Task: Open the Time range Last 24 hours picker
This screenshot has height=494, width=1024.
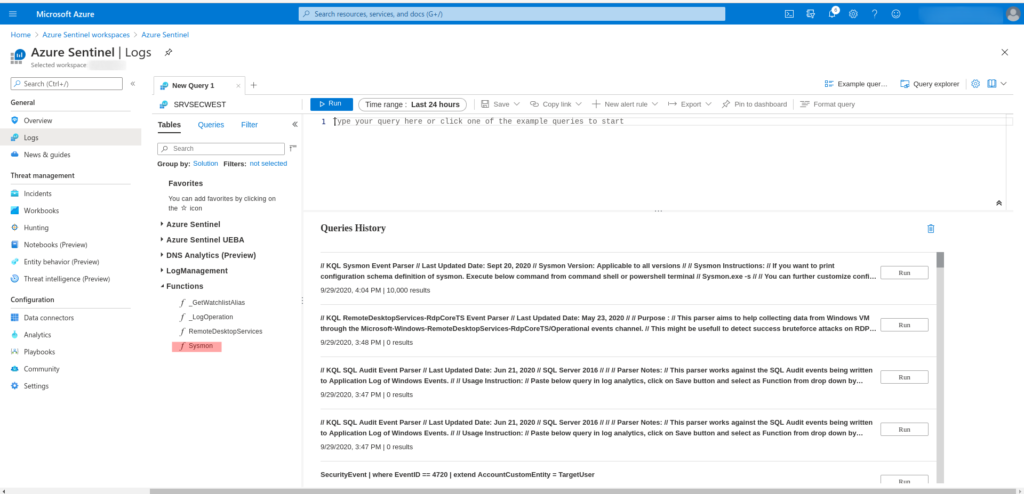Action: click(x=412, y=104)
